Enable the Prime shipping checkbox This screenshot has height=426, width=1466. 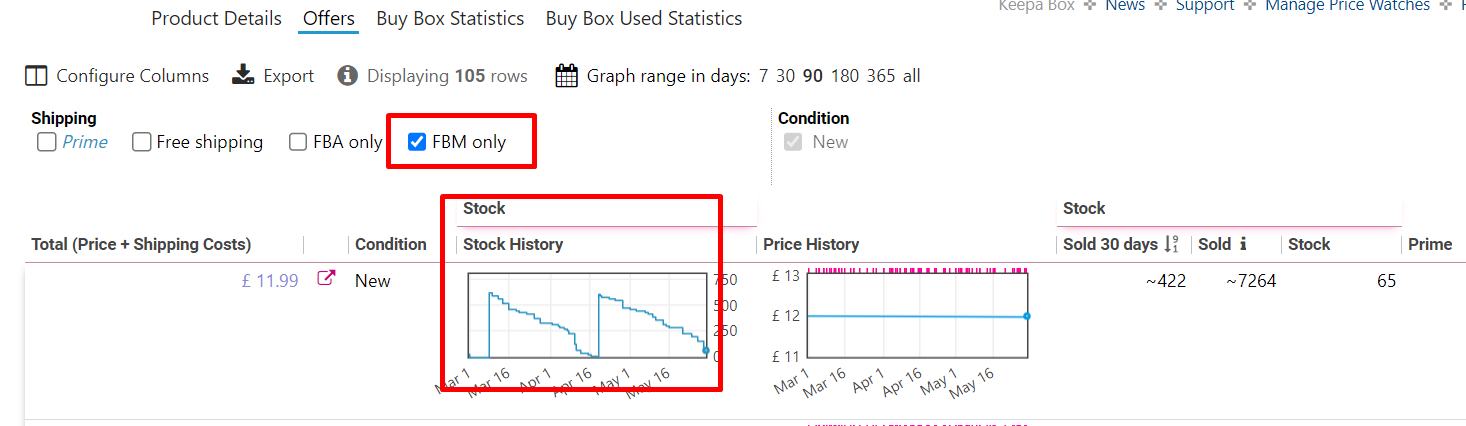[x=46, y=142]
